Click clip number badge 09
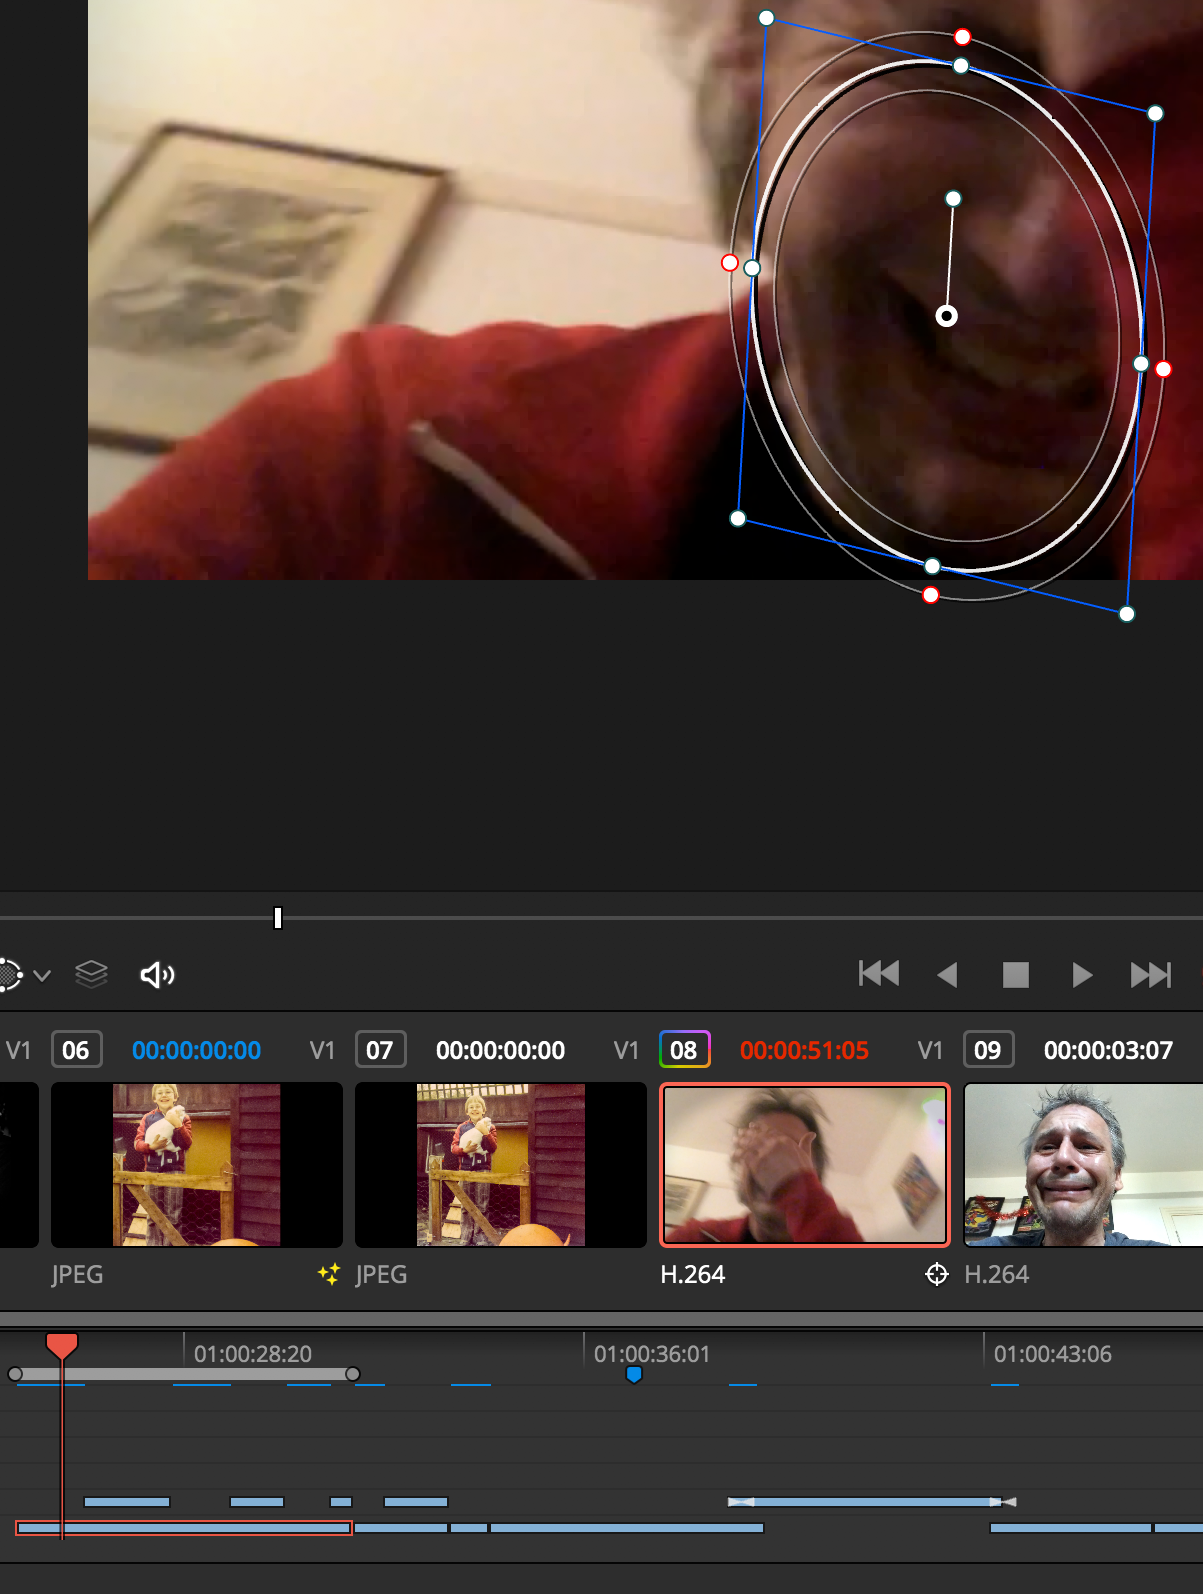1203x1594 pixels. tap(988, 1050)
